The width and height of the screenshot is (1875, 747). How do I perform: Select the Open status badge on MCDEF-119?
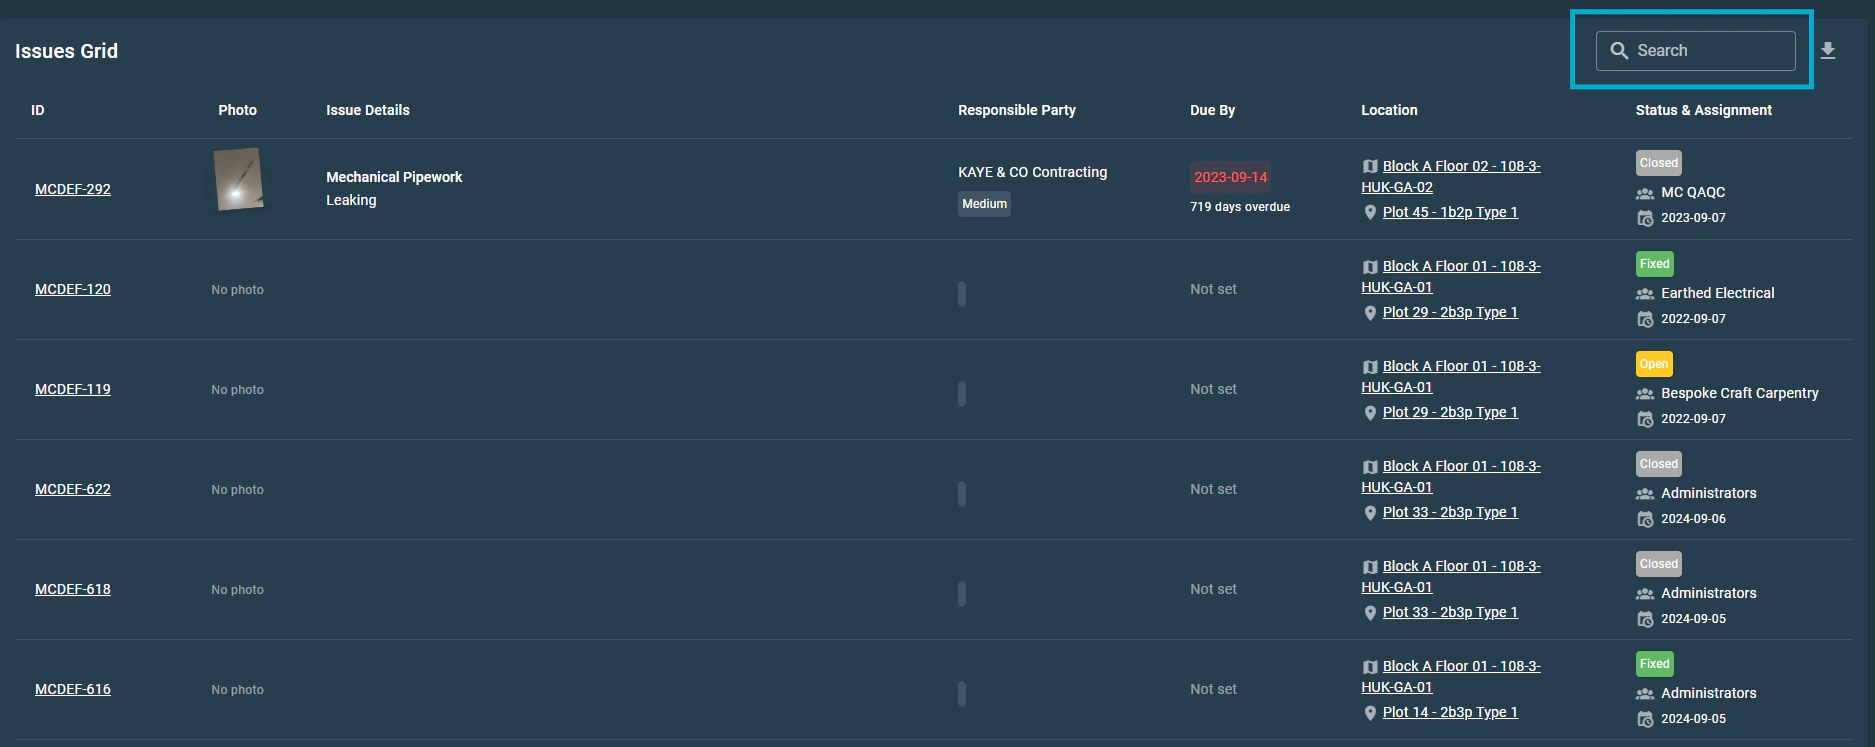point(1654,363)
